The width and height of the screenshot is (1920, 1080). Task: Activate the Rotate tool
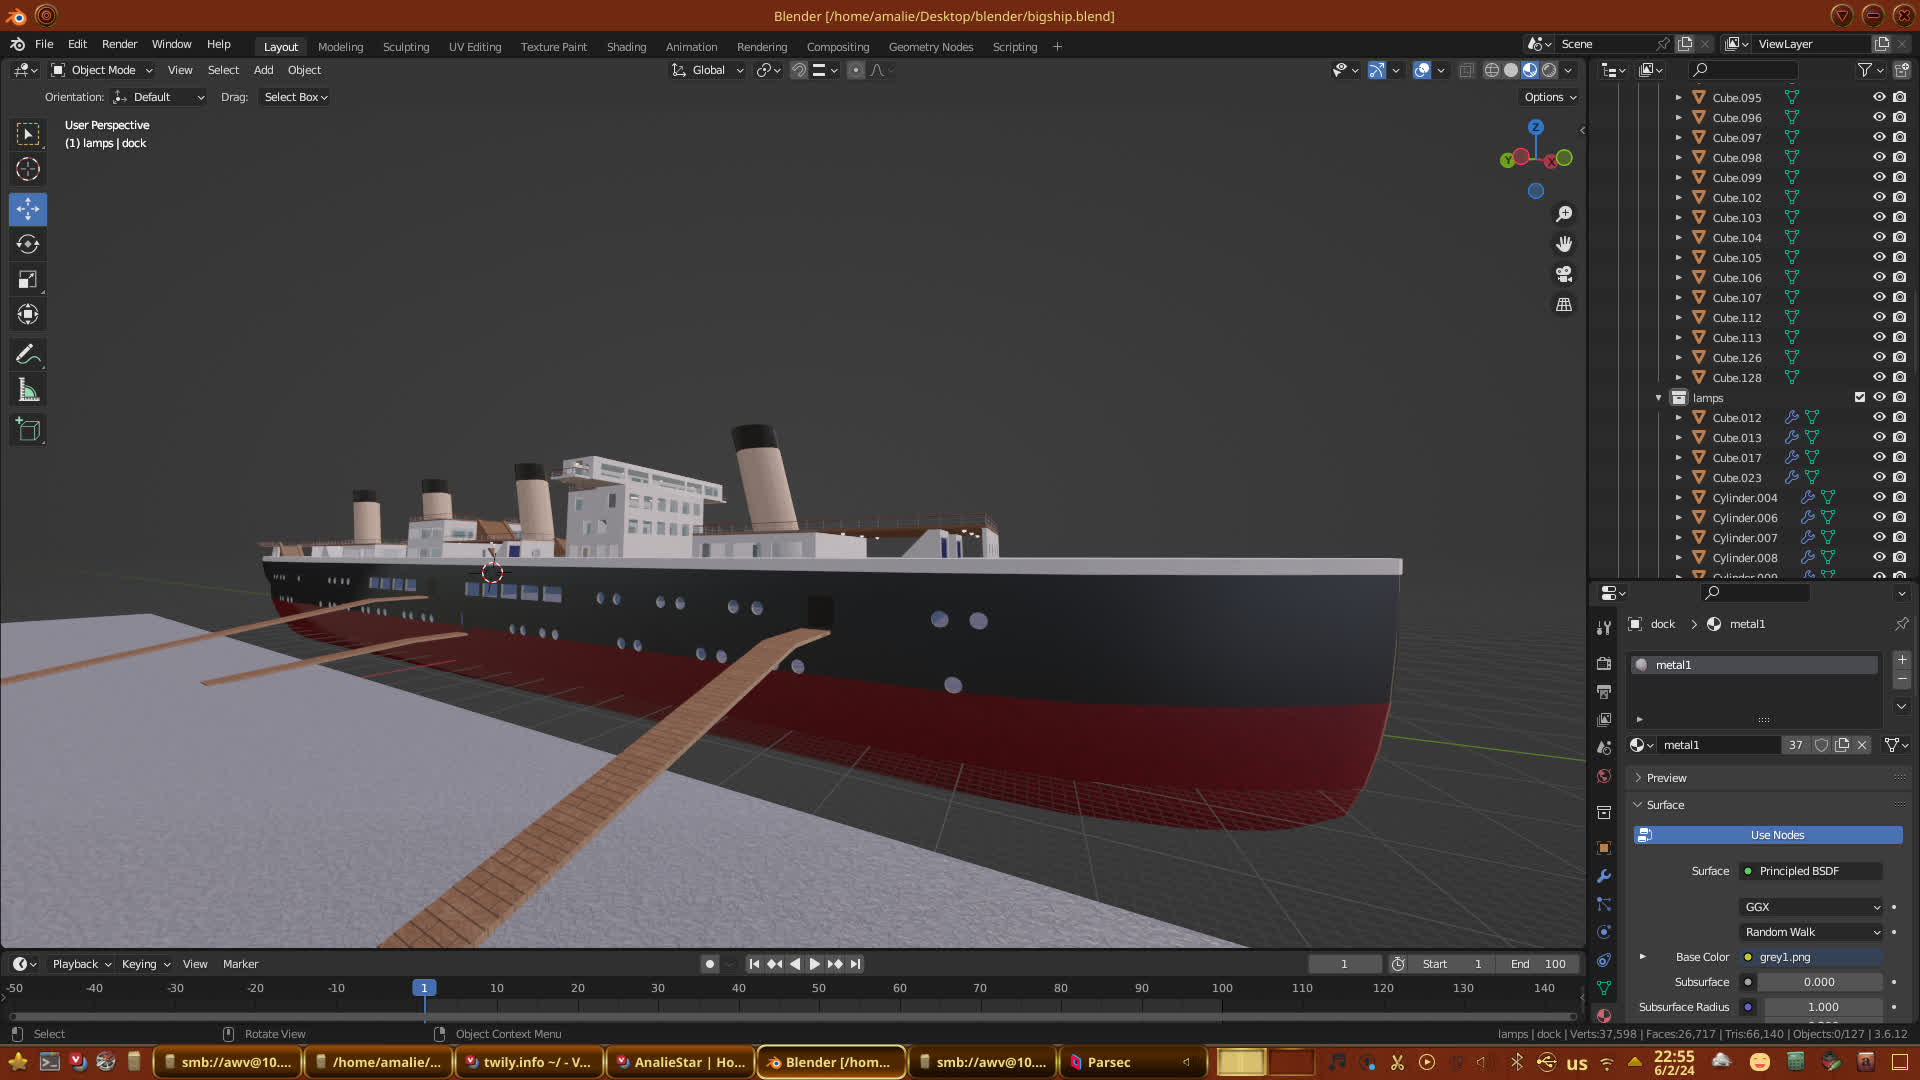tap(28, 244)
